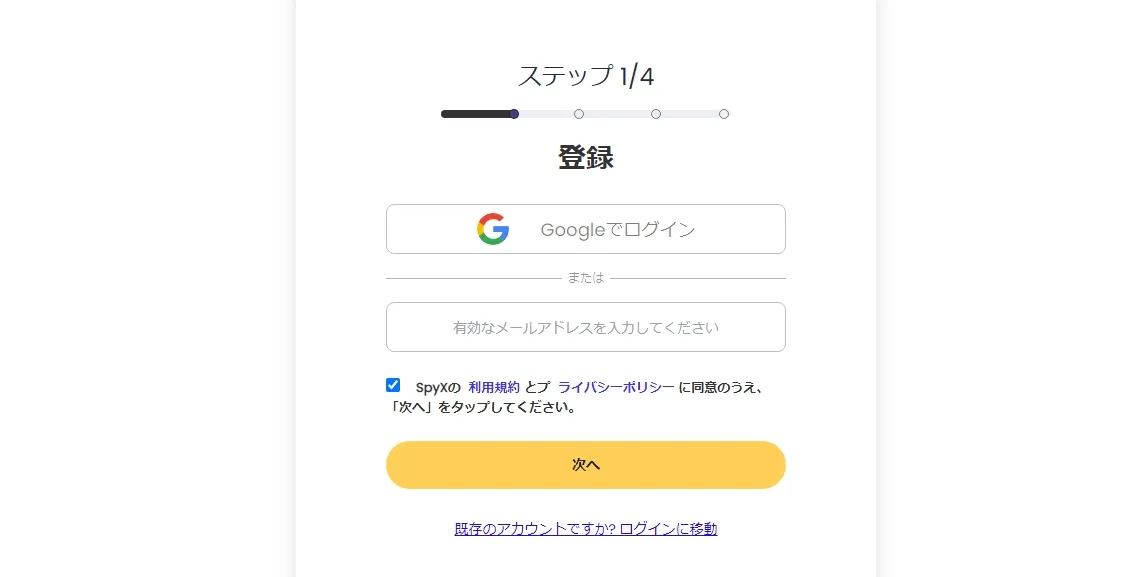
Task: Focus the email address input field
Action: (x=585, y=327)
